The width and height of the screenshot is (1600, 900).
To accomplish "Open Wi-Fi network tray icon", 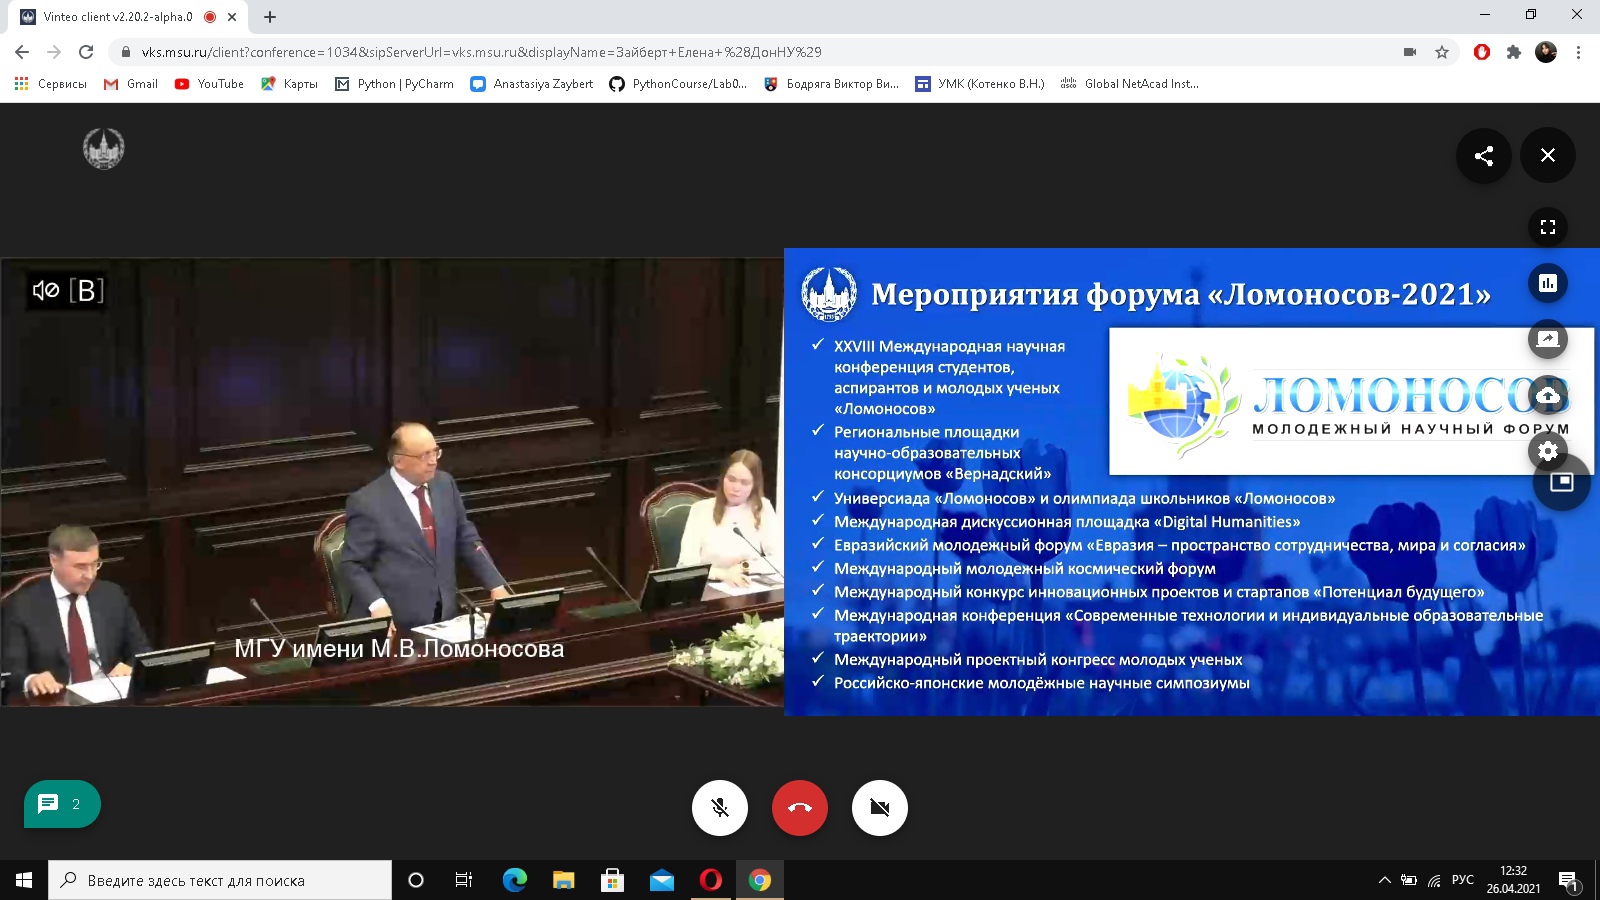I will tap(1435, 880).
